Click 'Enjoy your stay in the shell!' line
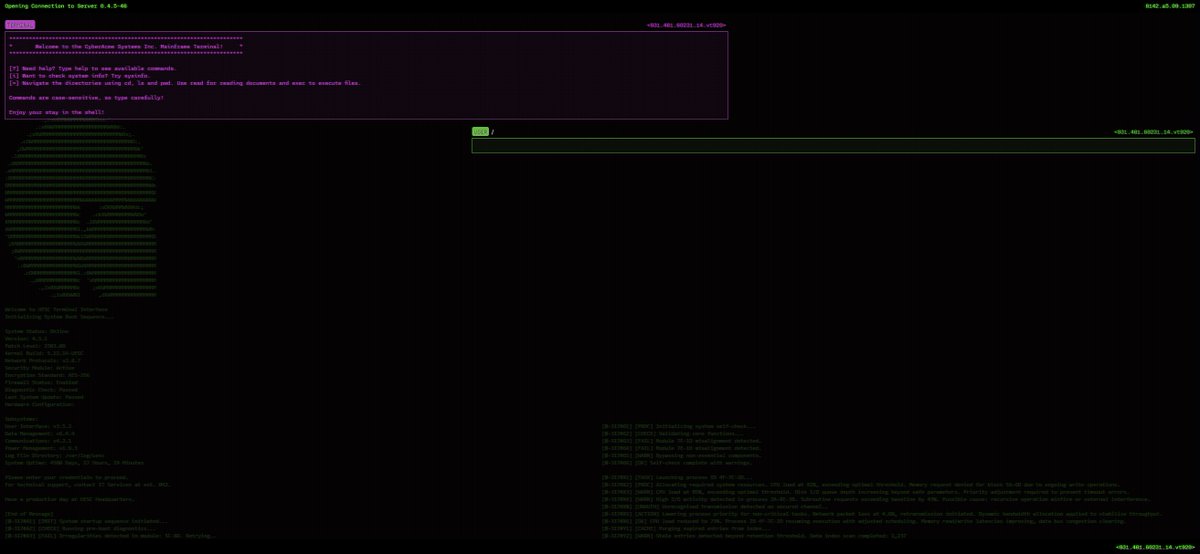The width and height of the screenshot is (1200, 554). coord(57,113)
